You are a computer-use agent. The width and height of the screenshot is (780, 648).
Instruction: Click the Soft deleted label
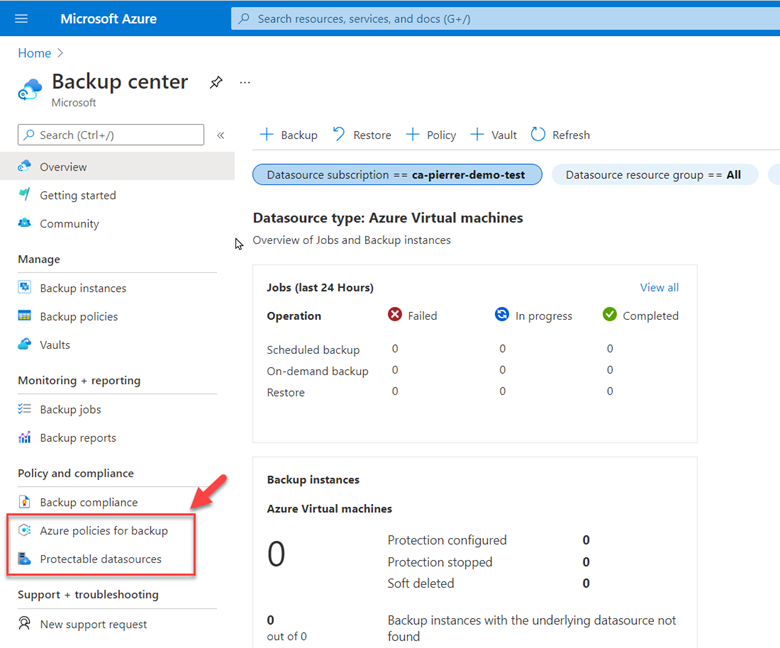tap(421, 583)
